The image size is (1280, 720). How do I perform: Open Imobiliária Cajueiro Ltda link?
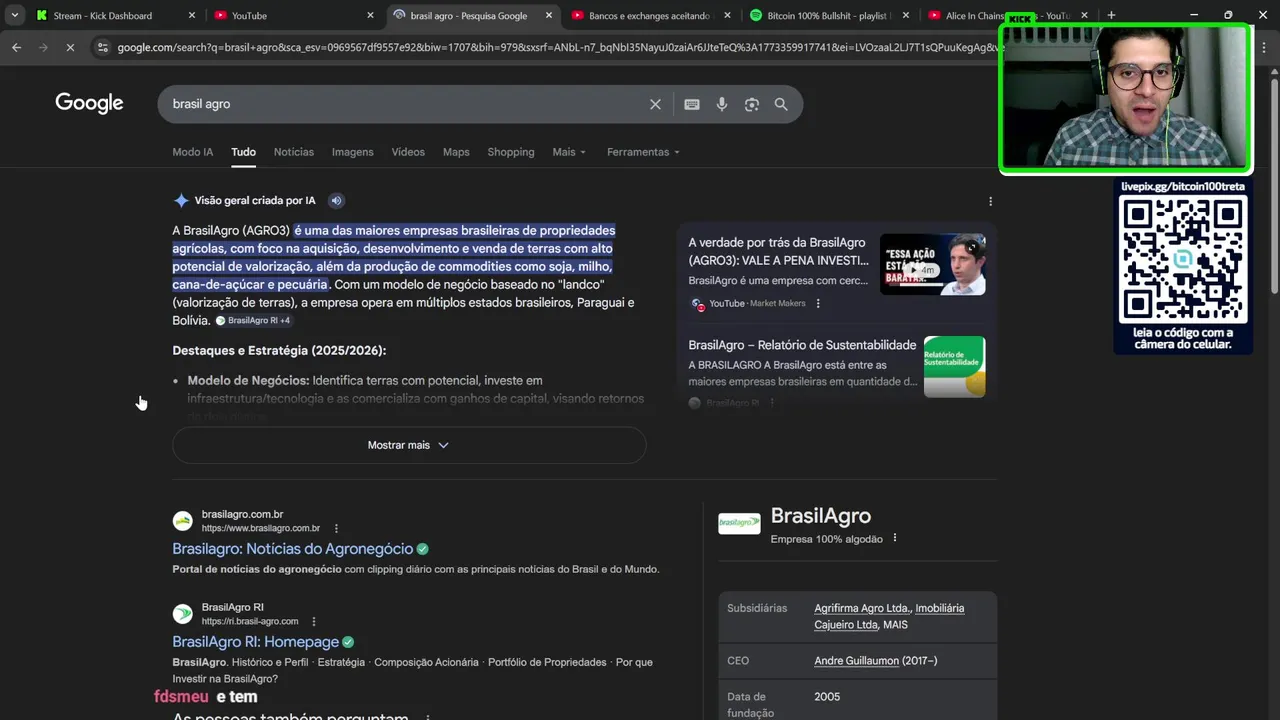point(889,616)
